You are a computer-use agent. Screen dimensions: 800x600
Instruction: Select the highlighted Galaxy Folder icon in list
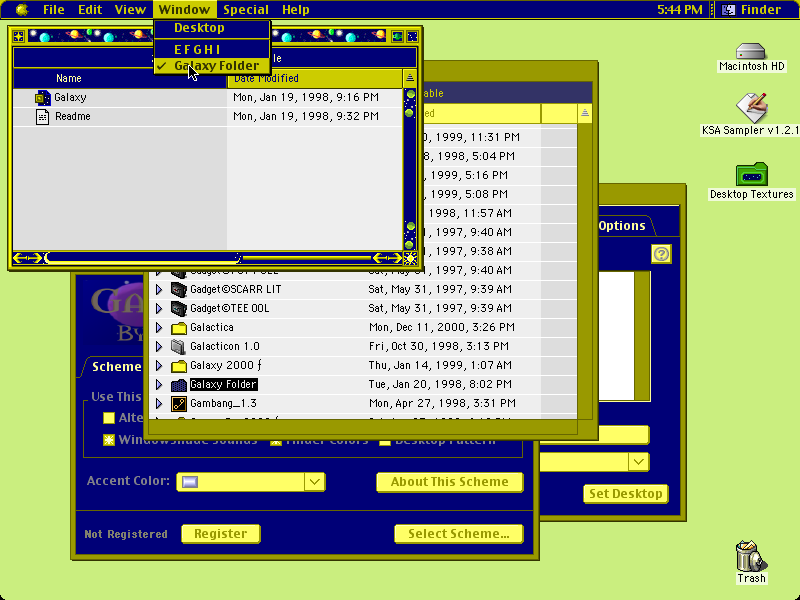coord(179,385)
